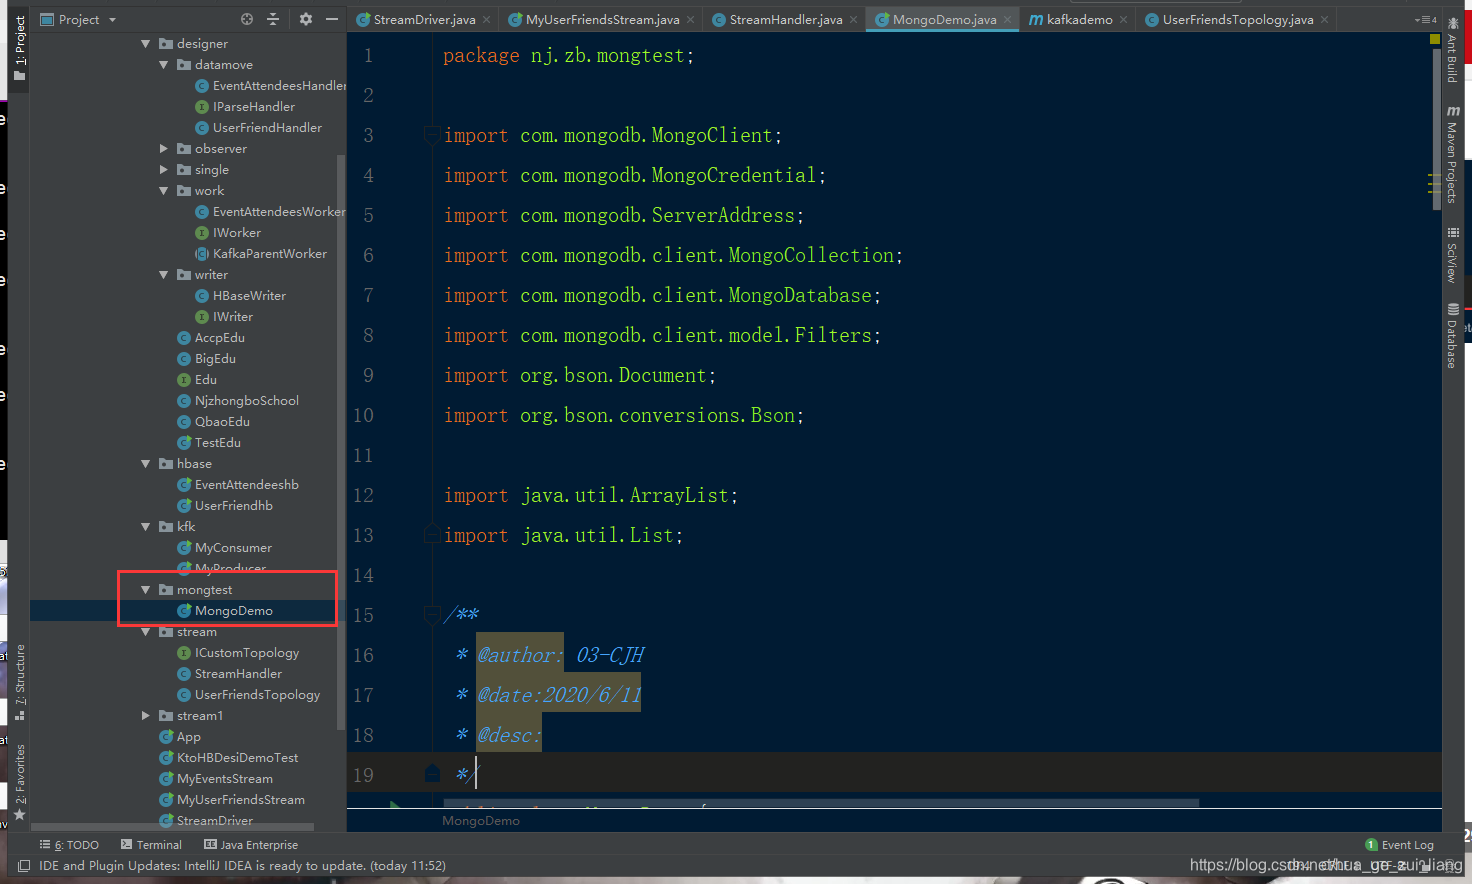
Task: Select EventAttendeesWorker class
Action: [270, 212]
